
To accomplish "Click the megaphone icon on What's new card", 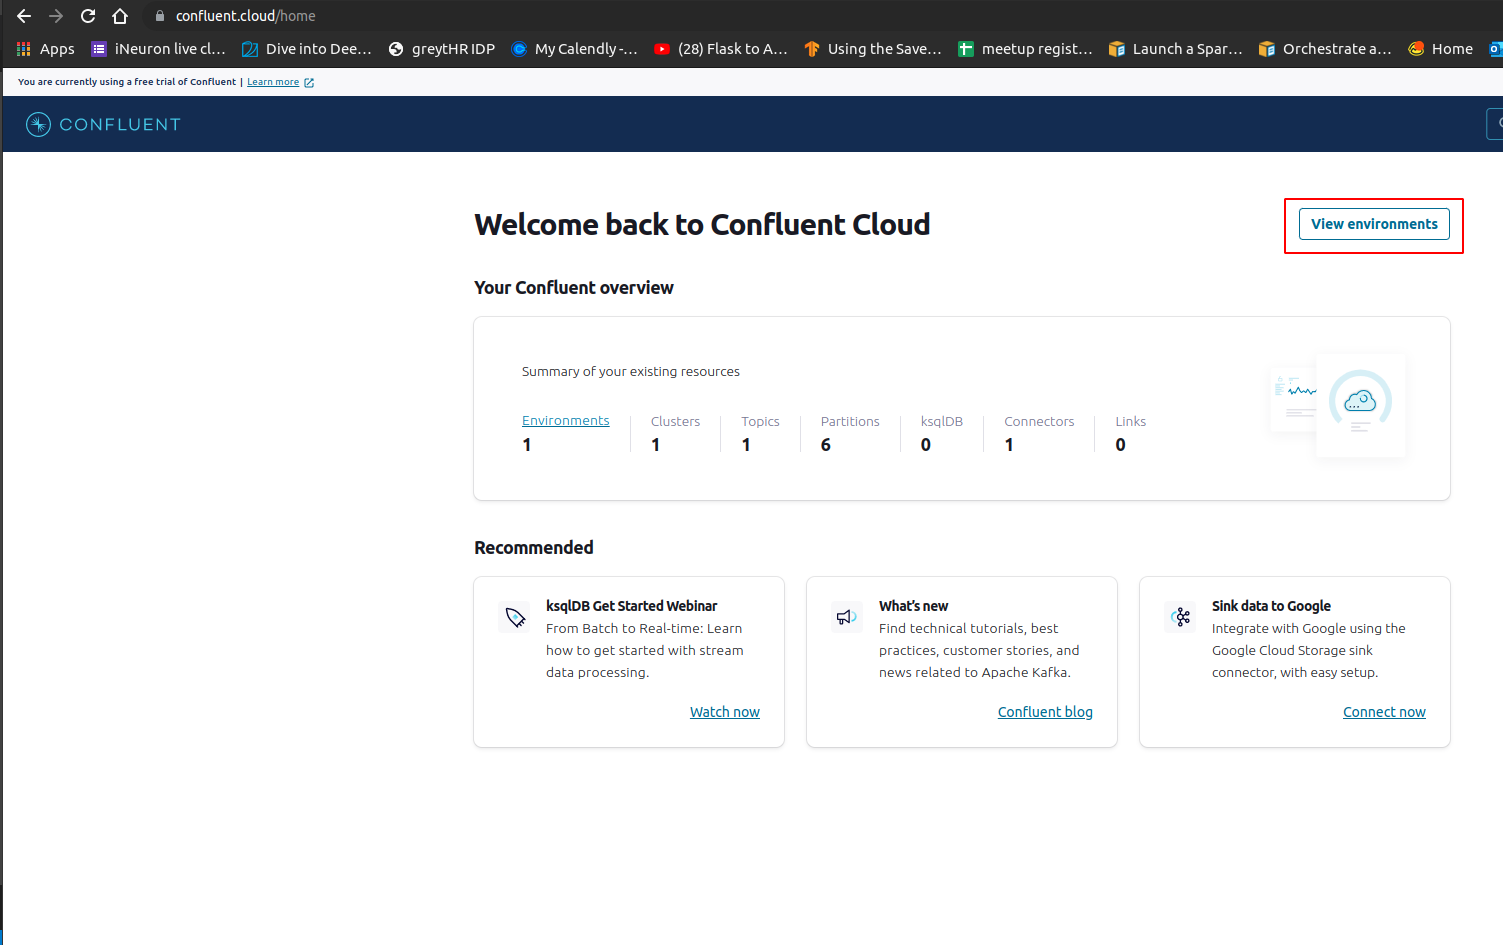I will tap(846, 617).
